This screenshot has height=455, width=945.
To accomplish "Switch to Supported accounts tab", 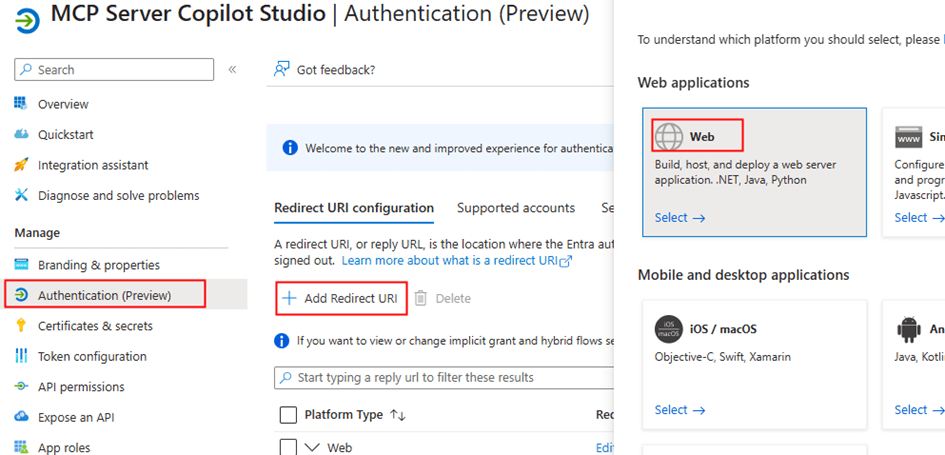I will tap(515, 208).
